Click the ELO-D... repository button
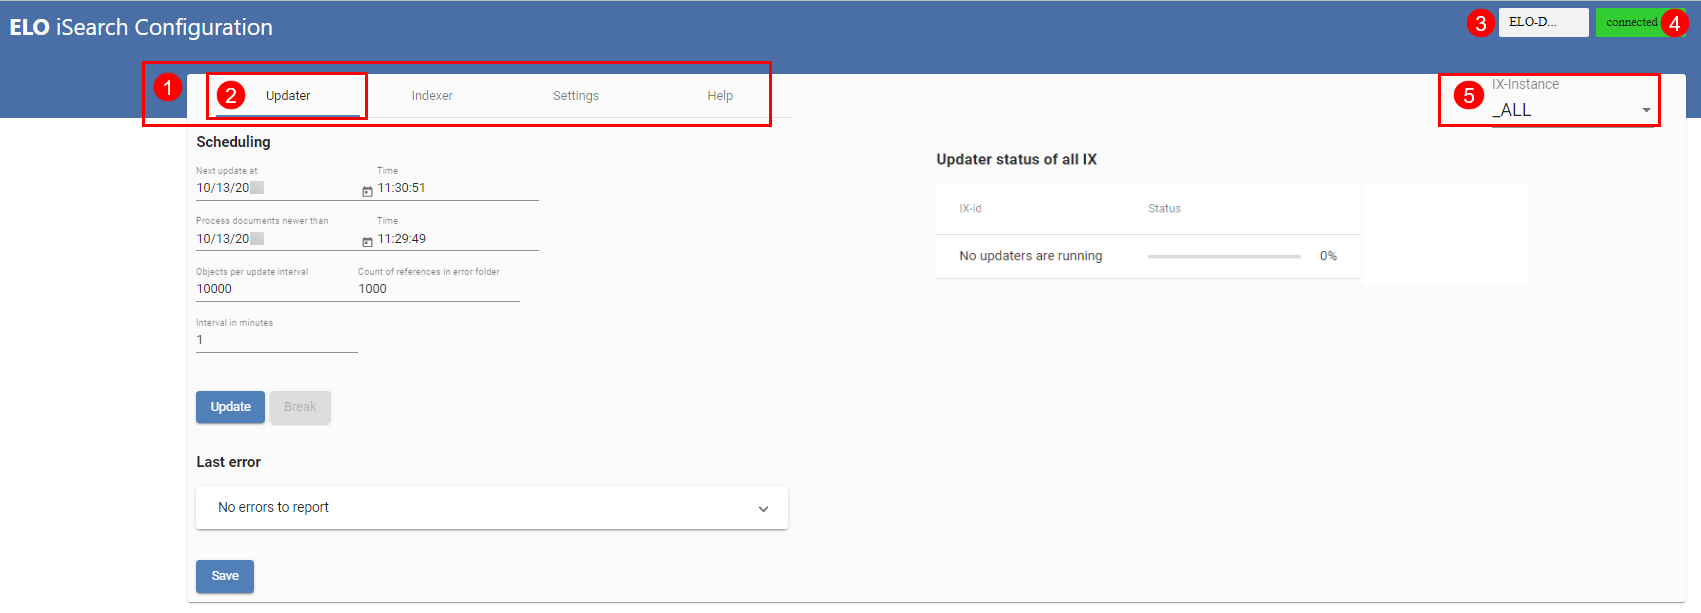The height and width of the screenshot is (613, 1701). pos(1543,22)
